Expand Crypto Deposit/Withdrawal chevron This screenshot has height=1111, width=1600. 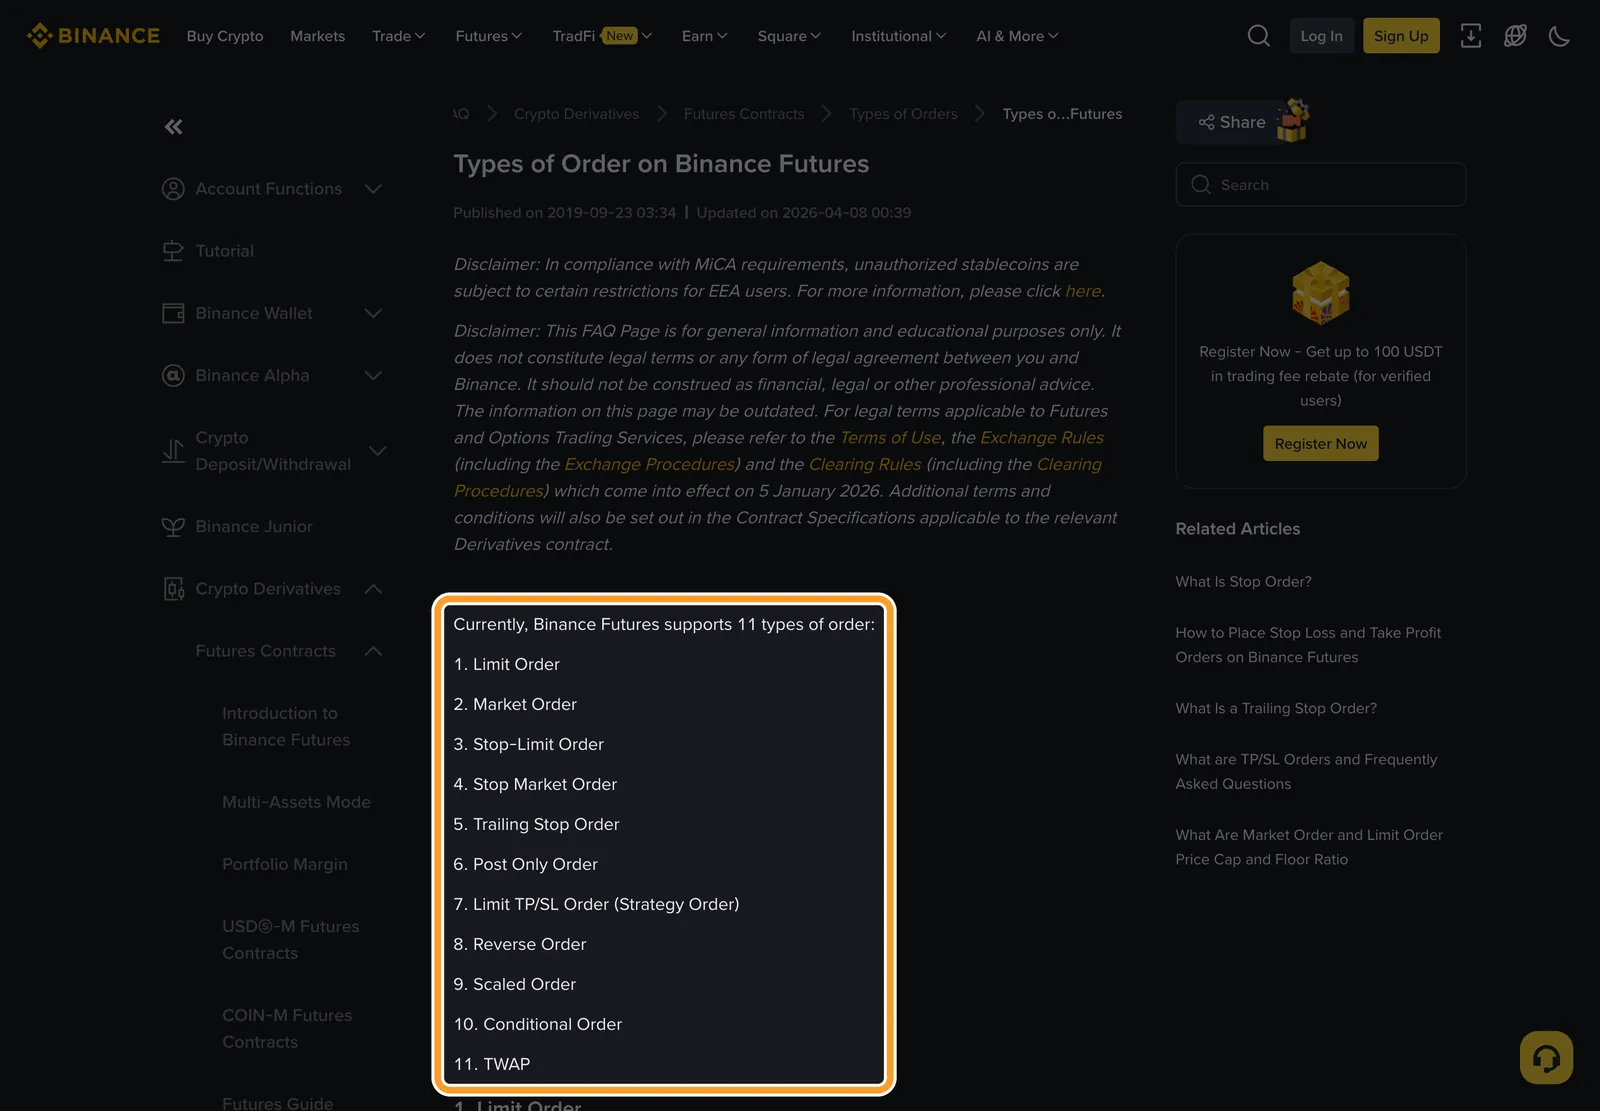pyautogui.click(x=378, y=451)
